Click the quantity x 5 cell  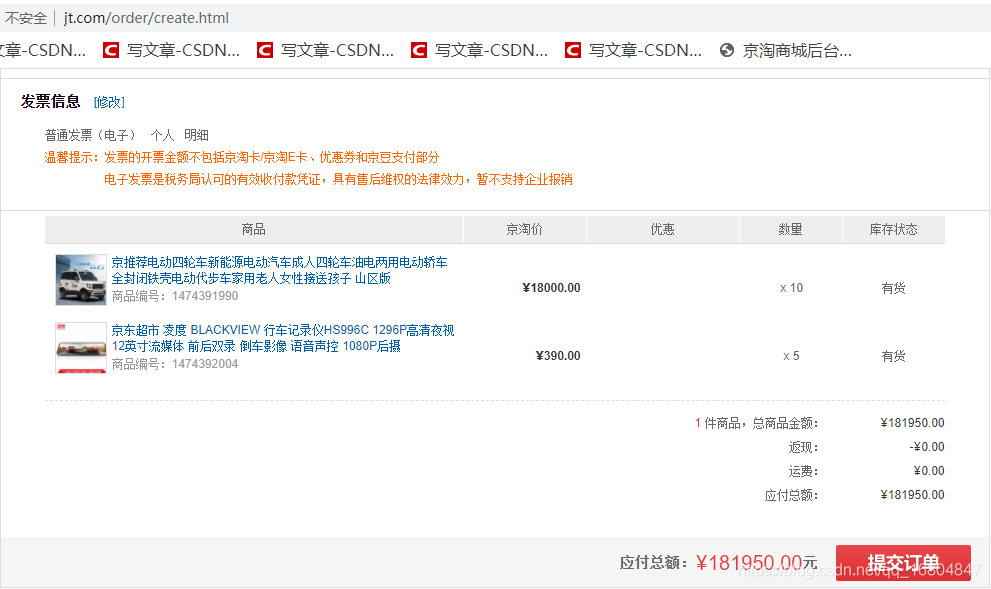[x=791, y=356]
